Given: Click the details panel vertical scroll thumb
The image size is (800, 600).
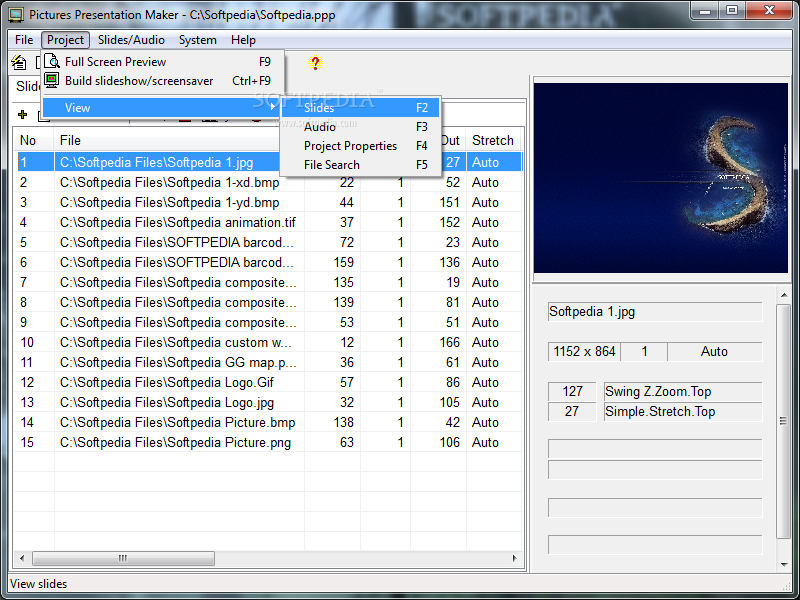Looking at the screenshot, I should tap(784, 421).
